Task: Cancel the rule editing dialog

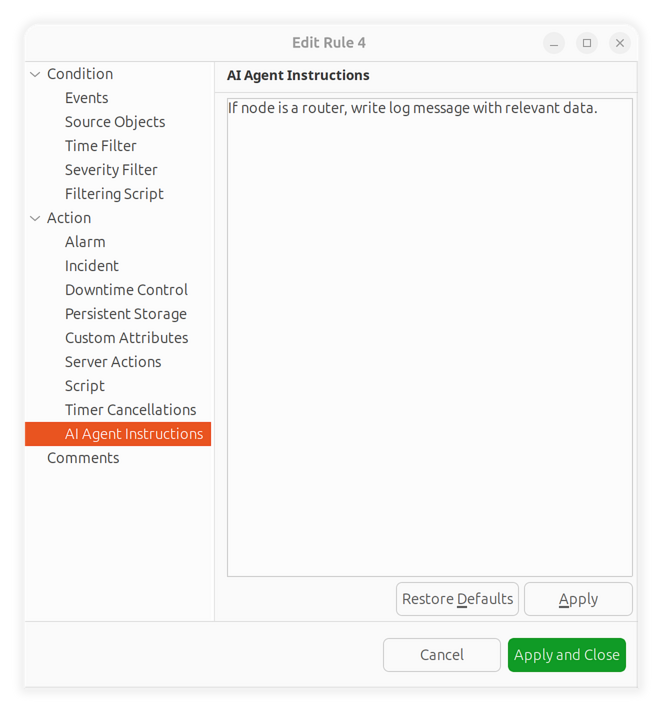Action: pos(441,655)
